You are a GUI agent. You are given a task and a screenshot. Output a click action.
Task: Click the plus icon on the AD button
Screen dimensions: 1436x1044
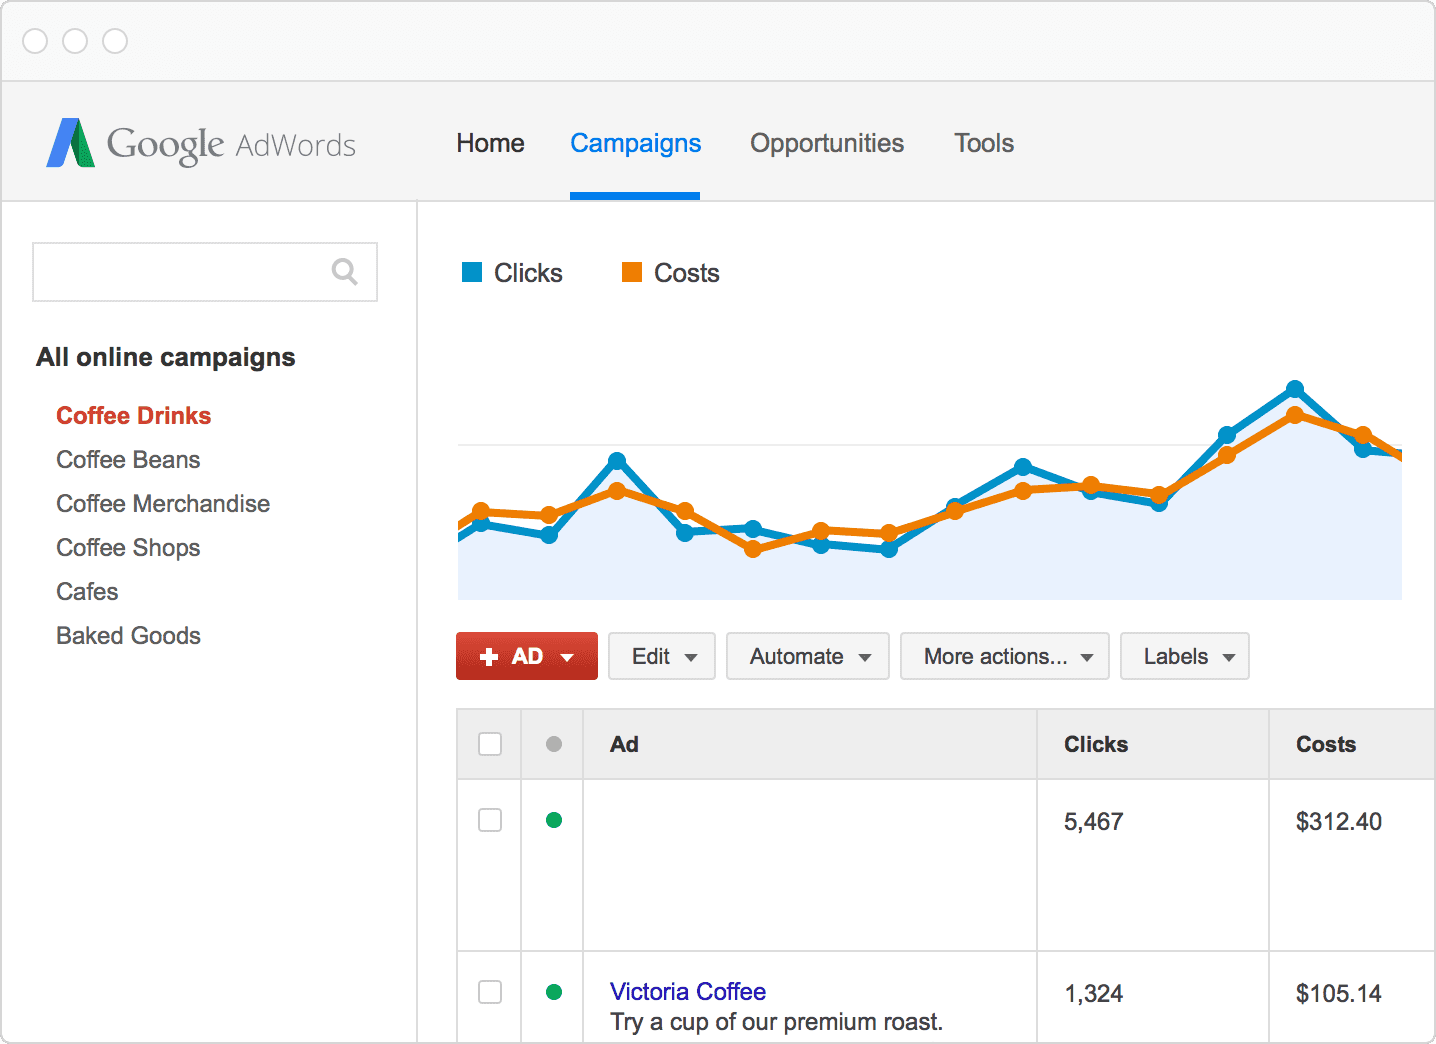(x=489, y=657)
